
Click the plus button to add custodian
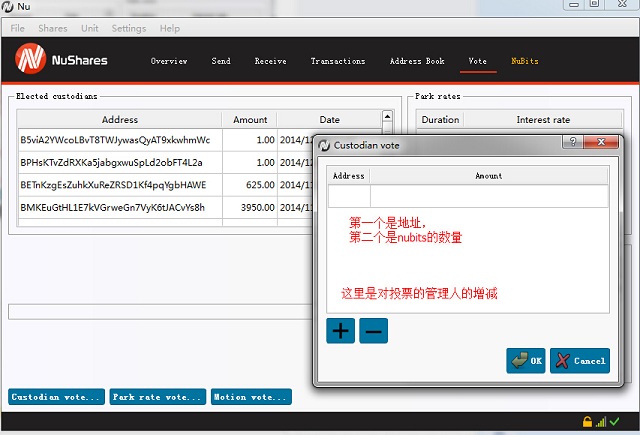[340, 331]
